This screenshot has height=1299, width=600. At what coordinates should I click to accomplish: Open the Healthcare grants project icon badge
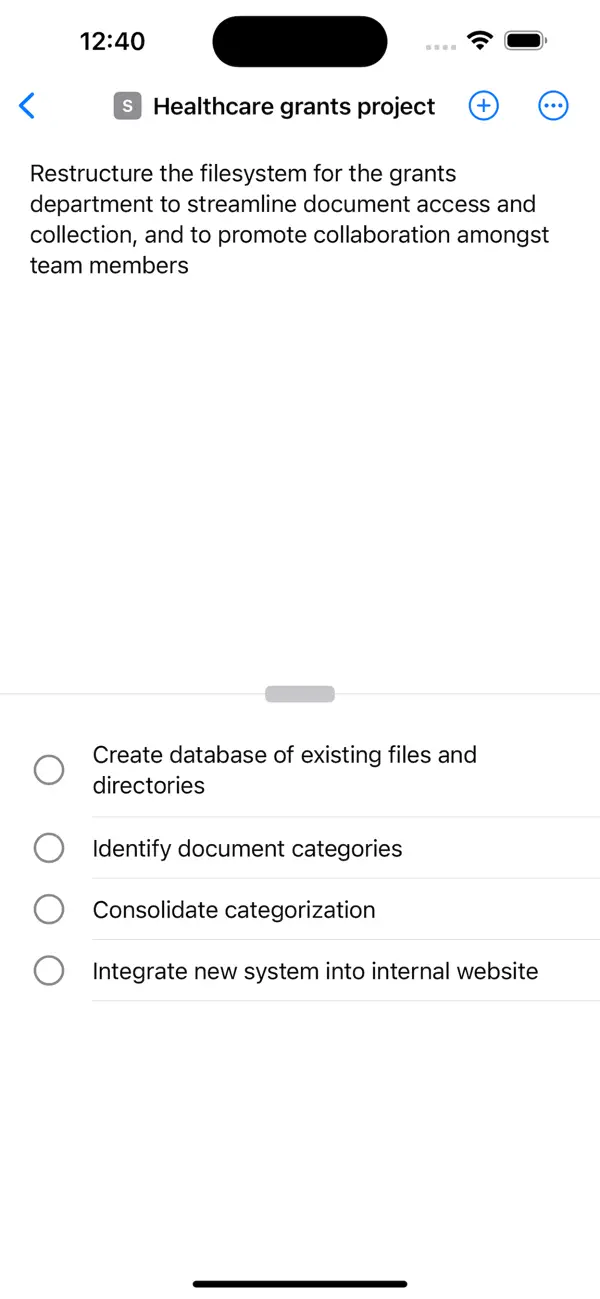127,105
